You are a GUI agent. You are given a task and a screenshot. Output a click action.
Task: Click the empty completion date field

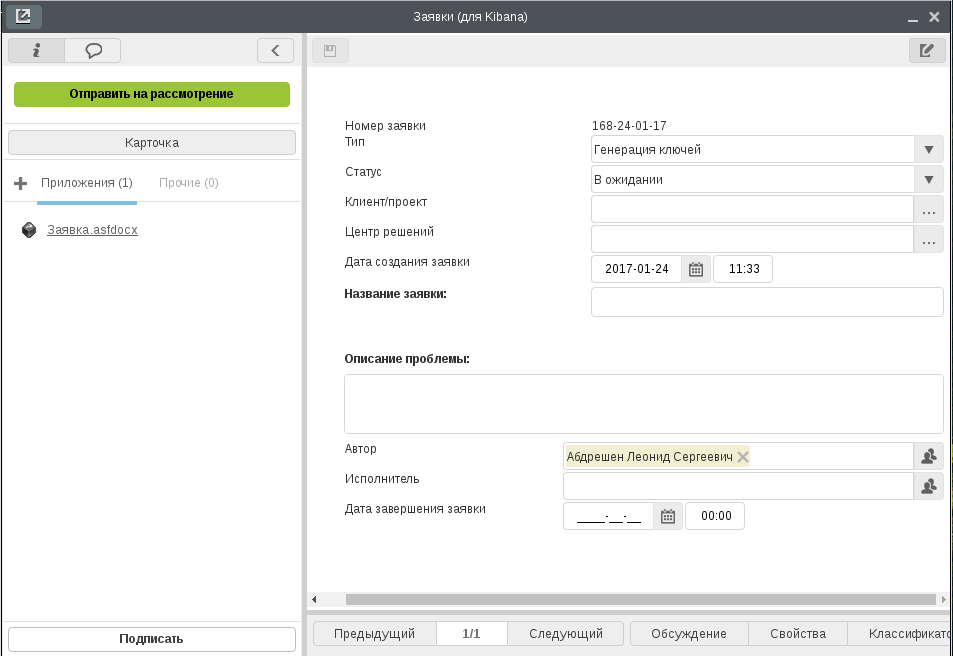point(608,516)
